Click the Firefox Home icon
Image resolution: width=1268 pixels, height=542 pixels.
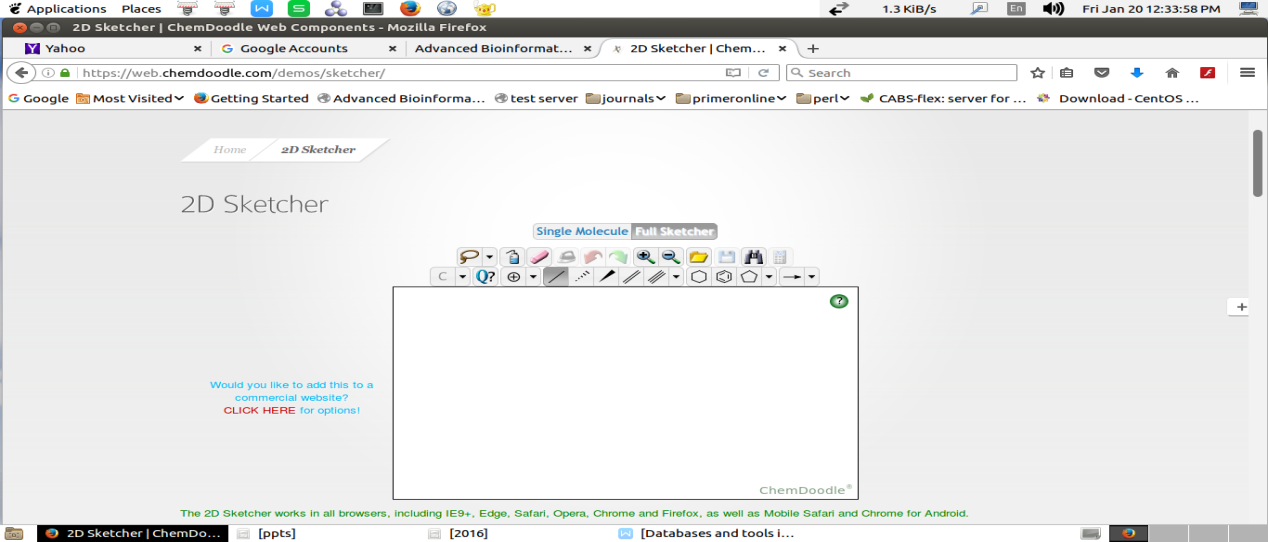click(x=1172, y=73)
